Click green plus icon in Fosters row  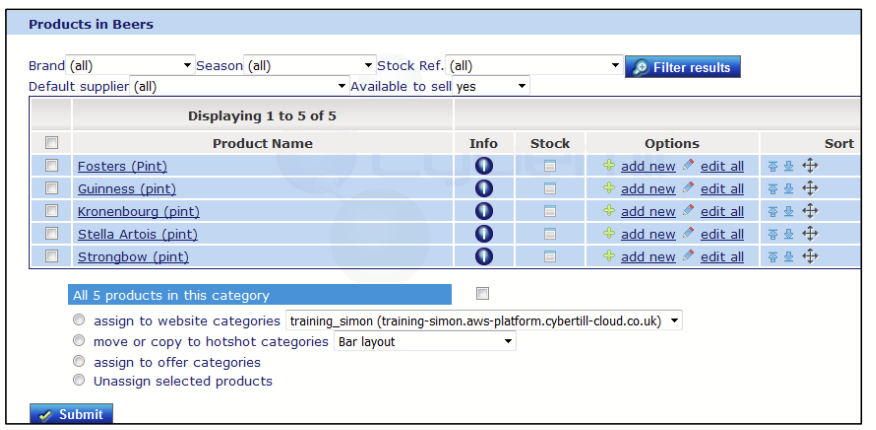(x=609, y=165)
